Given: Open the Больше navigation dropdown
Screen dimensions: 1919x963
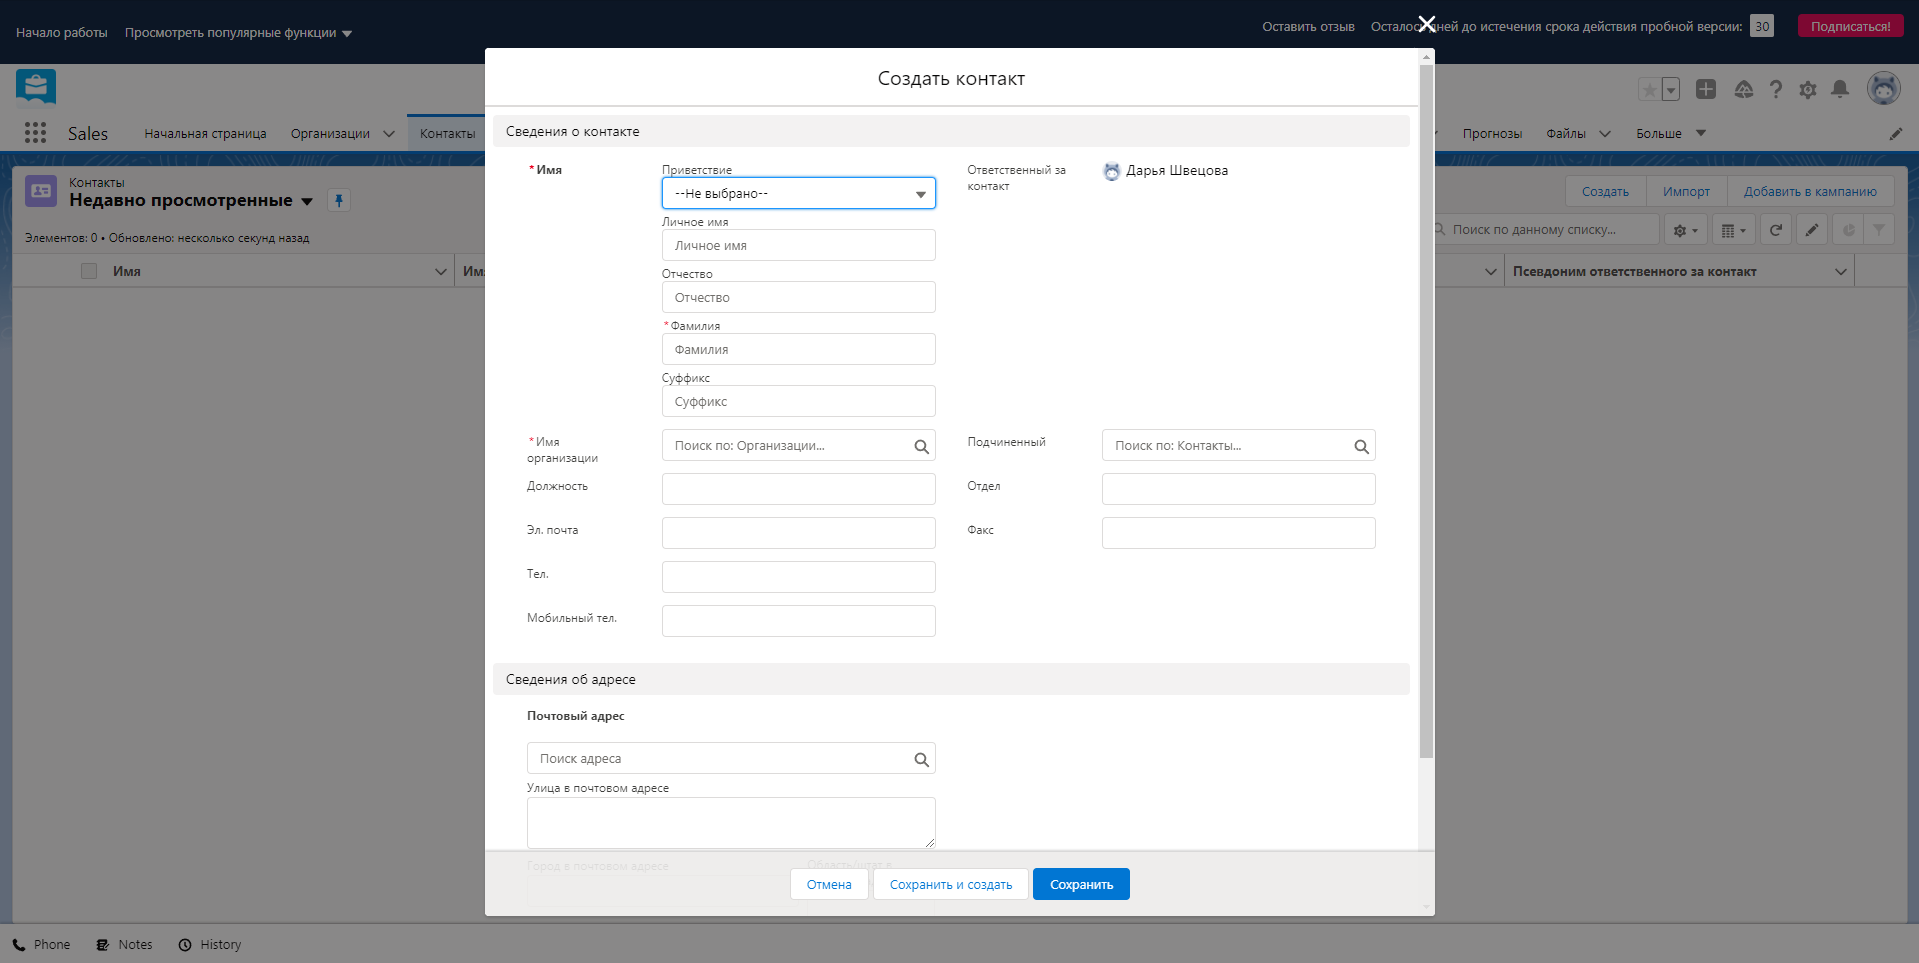Looking at the screenshot, I should pyautogui.click(x=1670, y=133).
